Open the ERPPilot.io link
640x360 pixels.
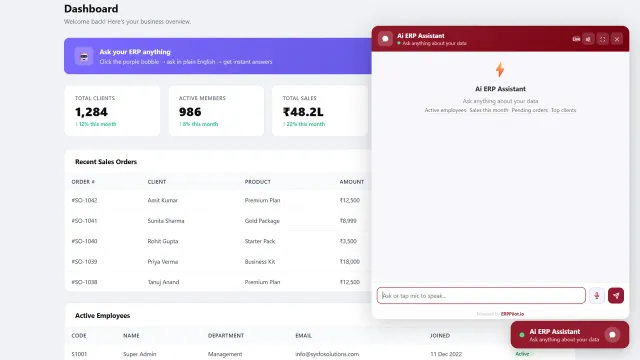tap(512, 314)
